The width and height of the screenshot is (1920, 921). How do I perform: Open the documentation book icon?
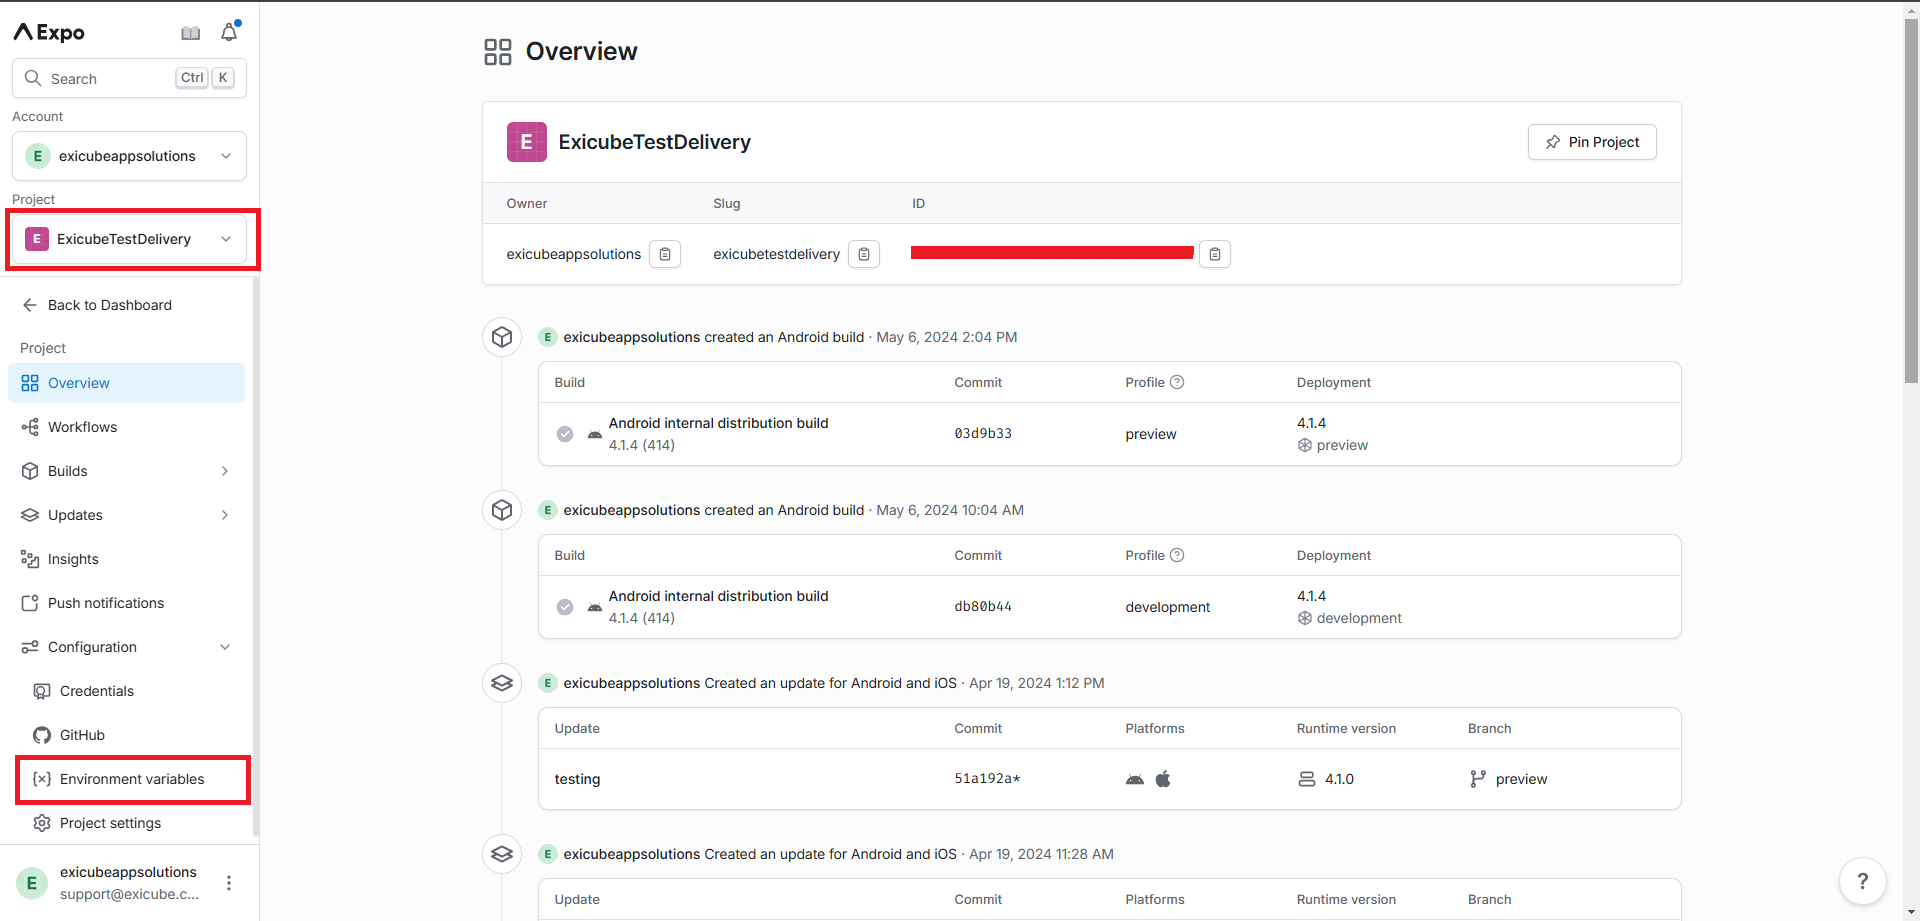click(190, 33)
